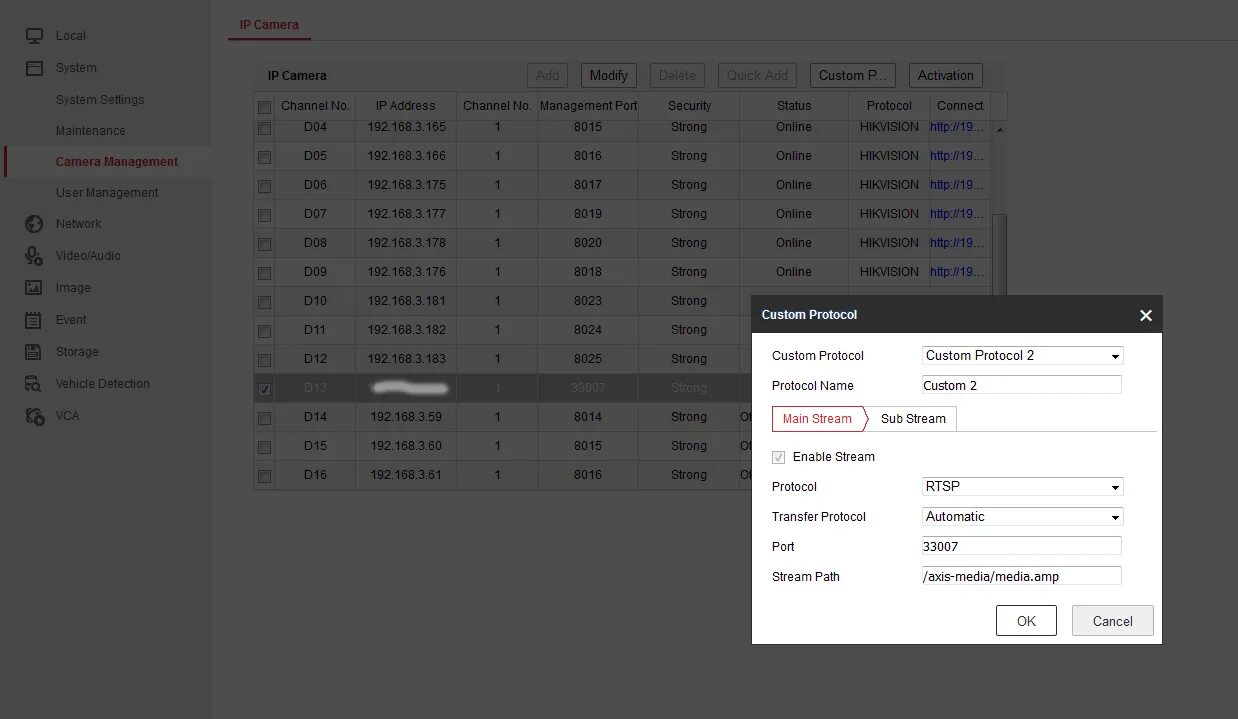
Task: Click the System sidebar icon
Action: click(35, 68)
